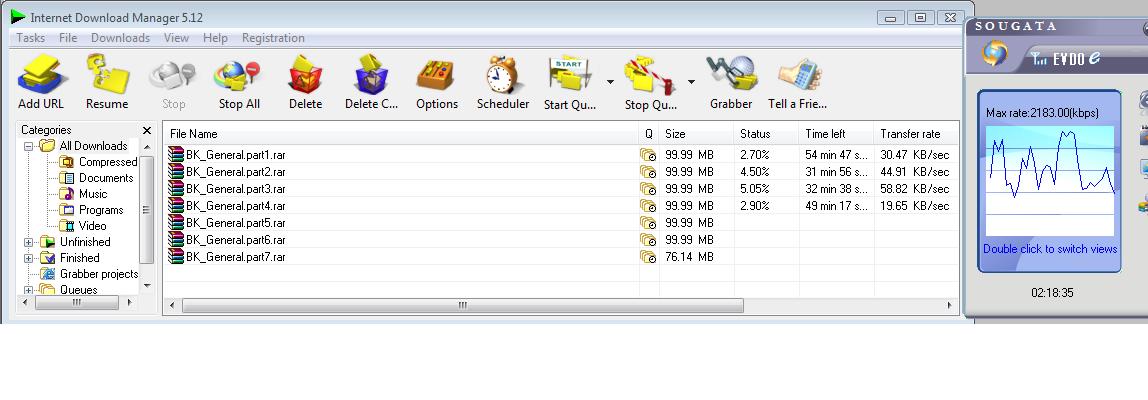The height and width of the screenshot is (400, 1148).
Task: Click the Categories horizontal scrollbar thumb
Action: point(76,302)
